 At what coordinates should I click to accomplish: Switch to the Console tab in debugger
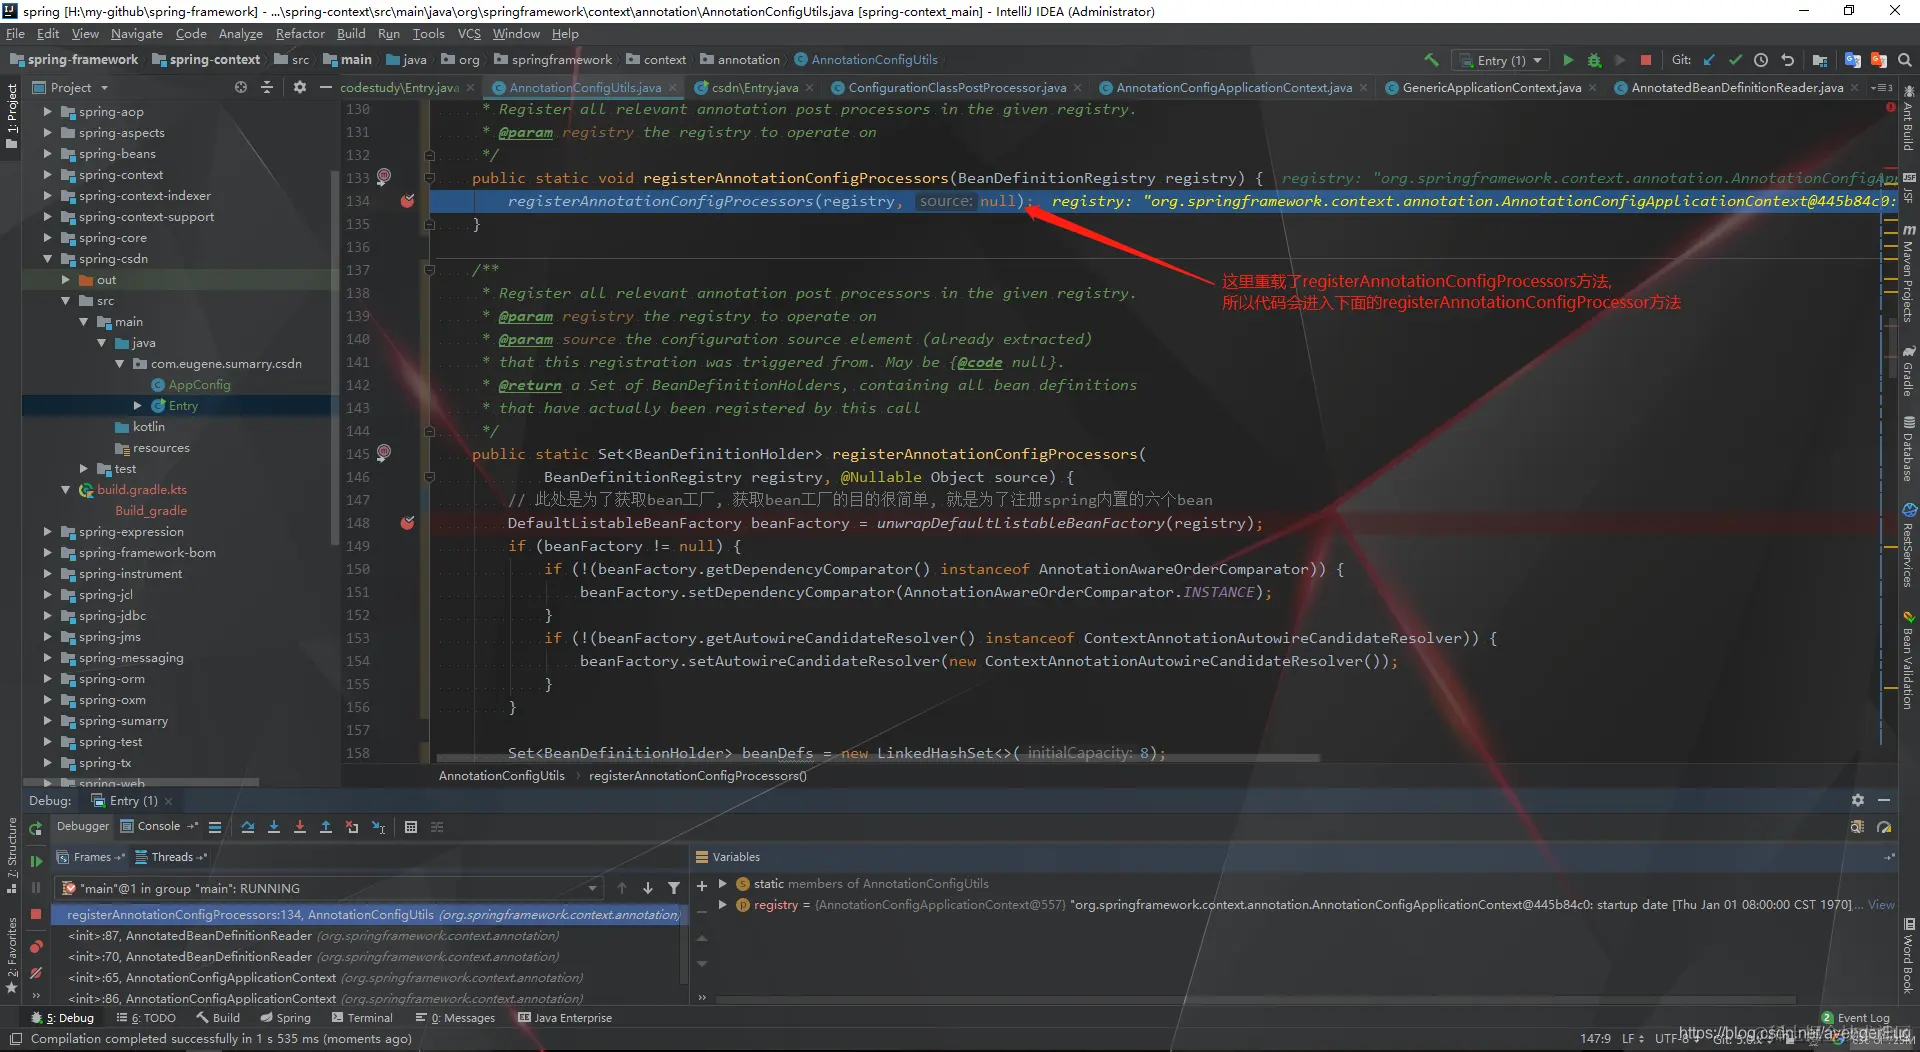(158, 827)
